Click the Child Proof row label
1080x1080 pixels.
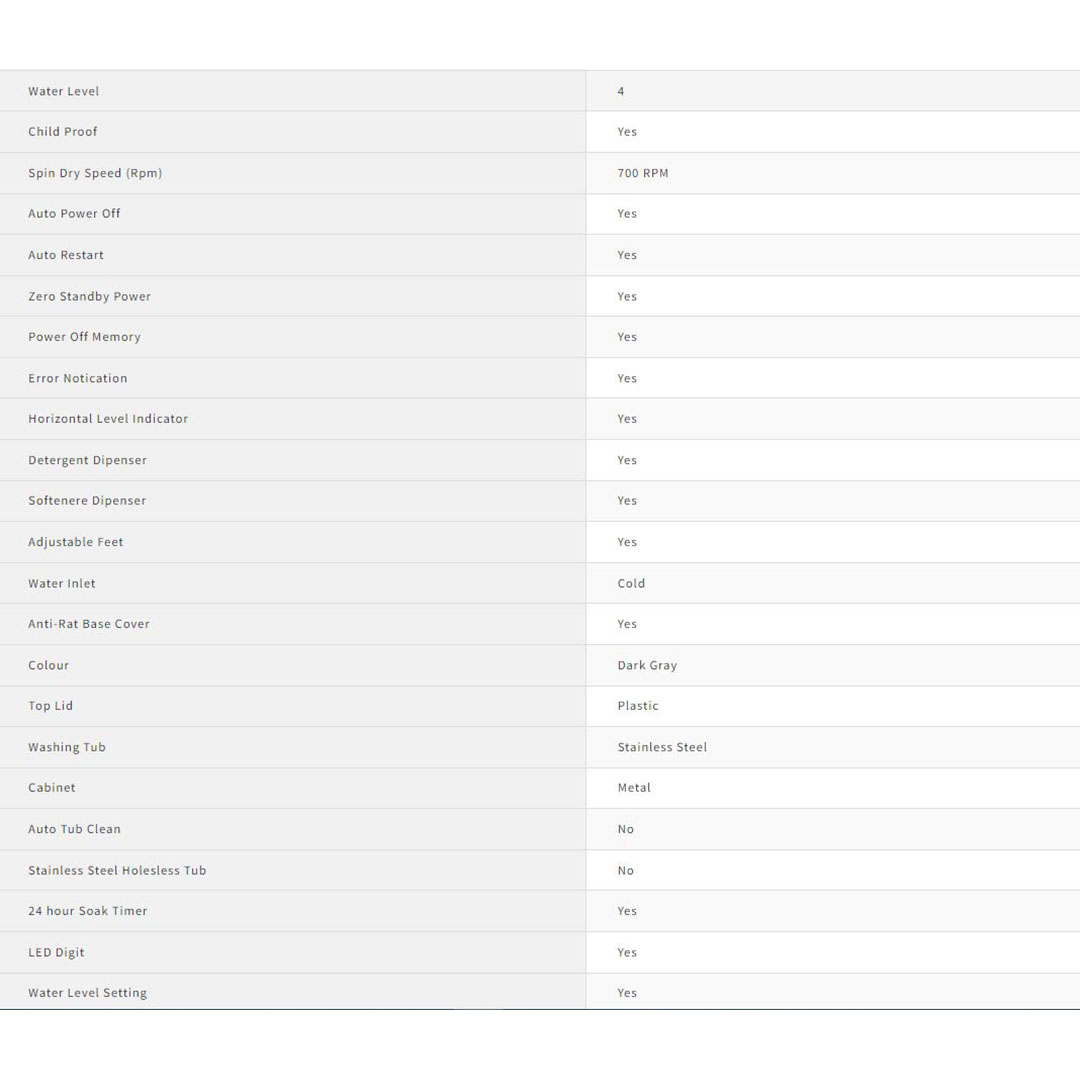[63, 132]
